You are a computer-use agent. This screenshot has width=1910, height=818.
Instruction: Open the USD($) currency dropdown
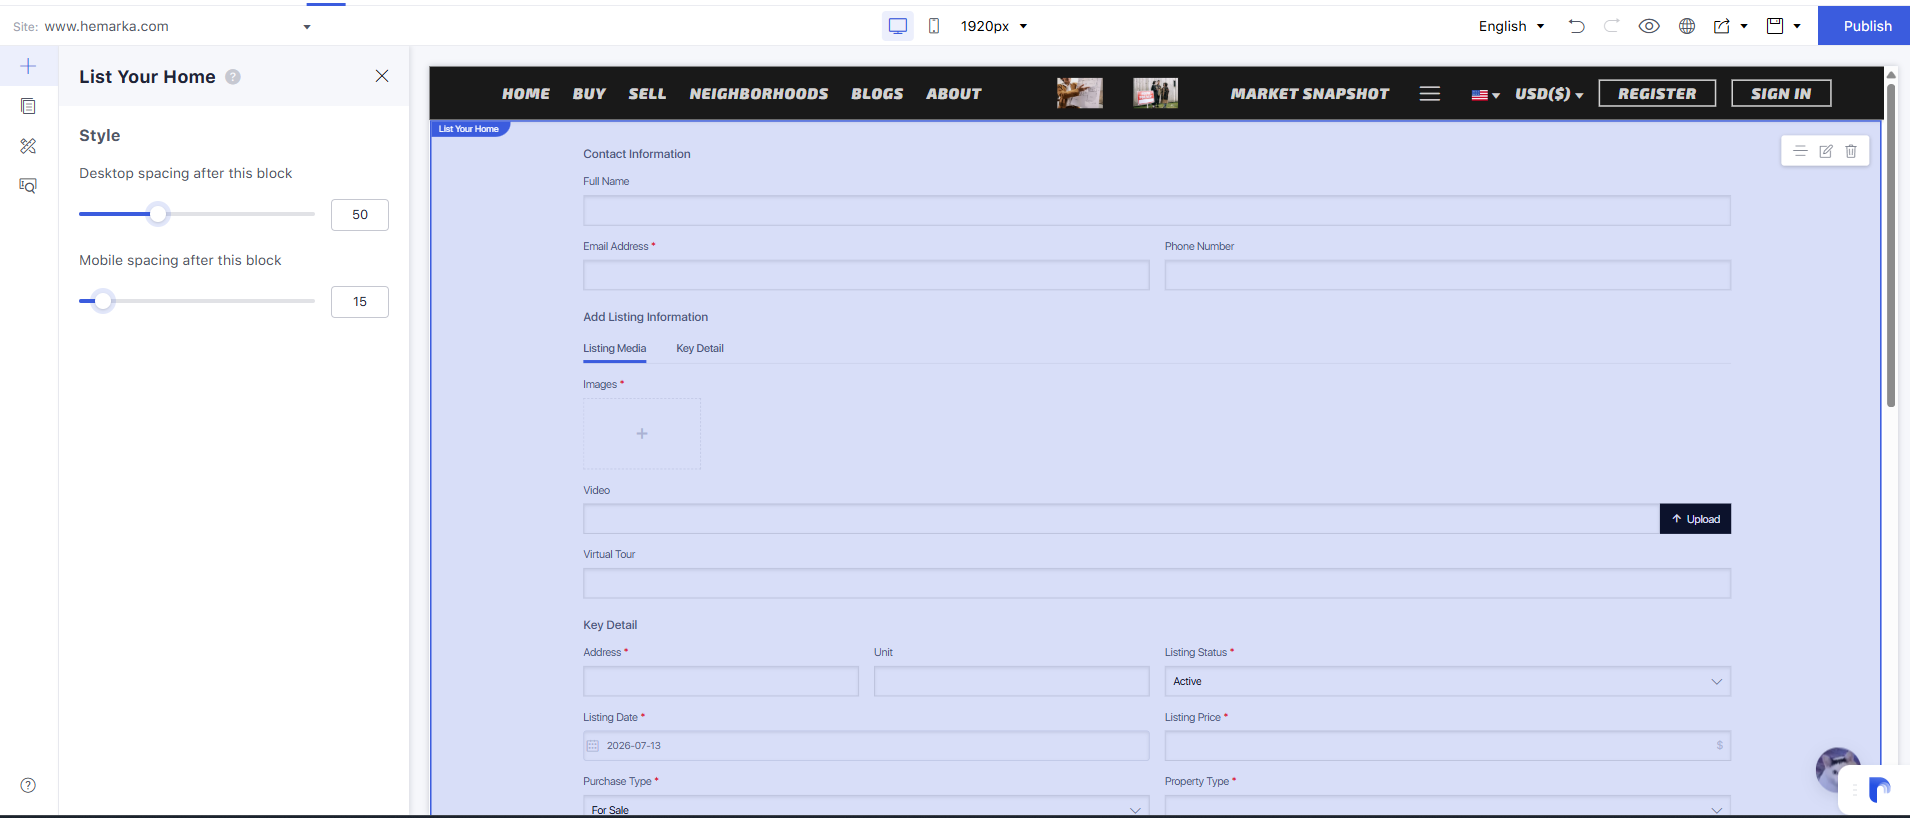(1549, 94)
